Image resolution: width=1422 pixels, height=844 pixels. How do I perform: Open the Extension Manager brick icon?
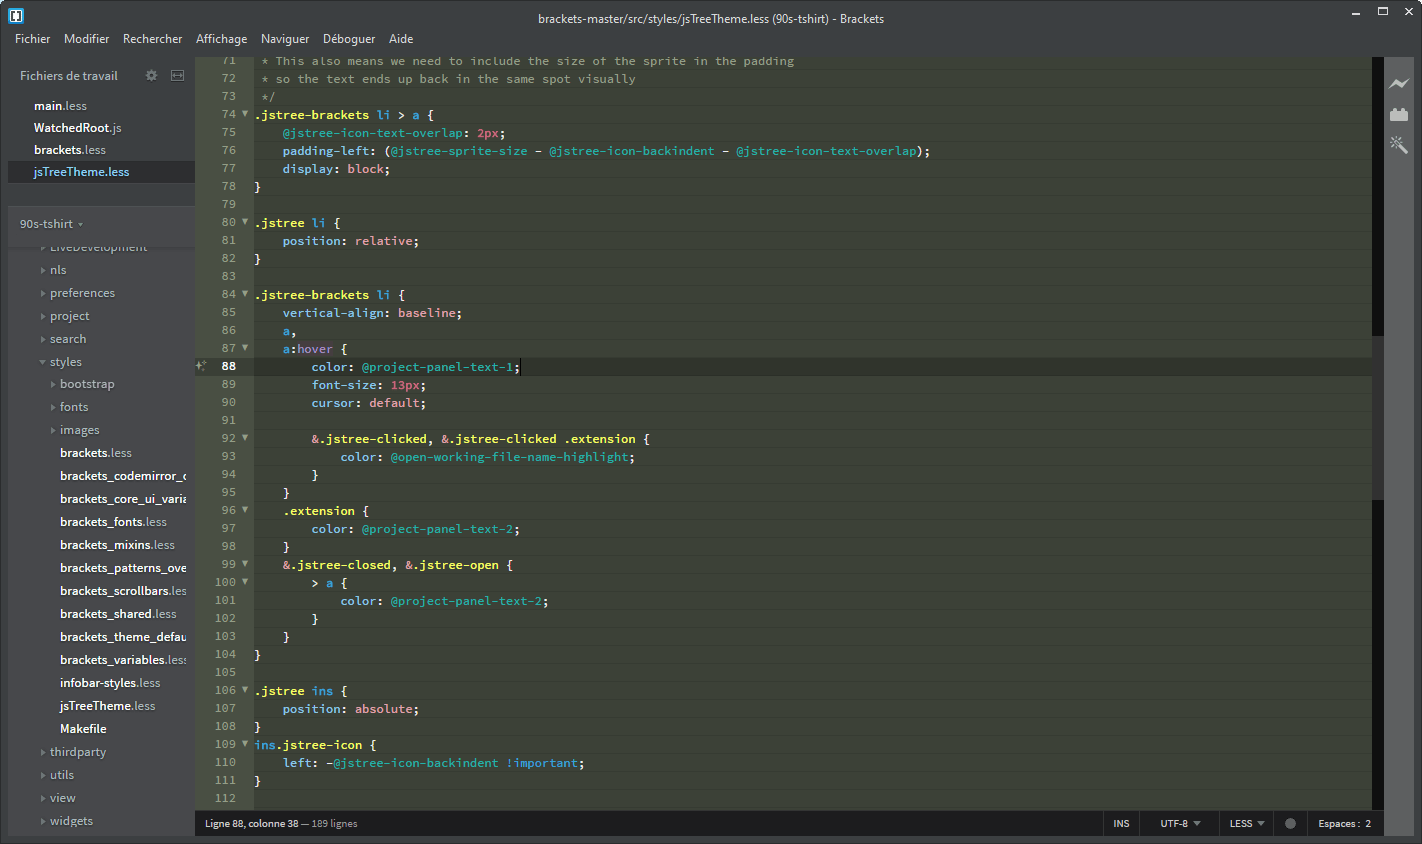(1399, 114)
